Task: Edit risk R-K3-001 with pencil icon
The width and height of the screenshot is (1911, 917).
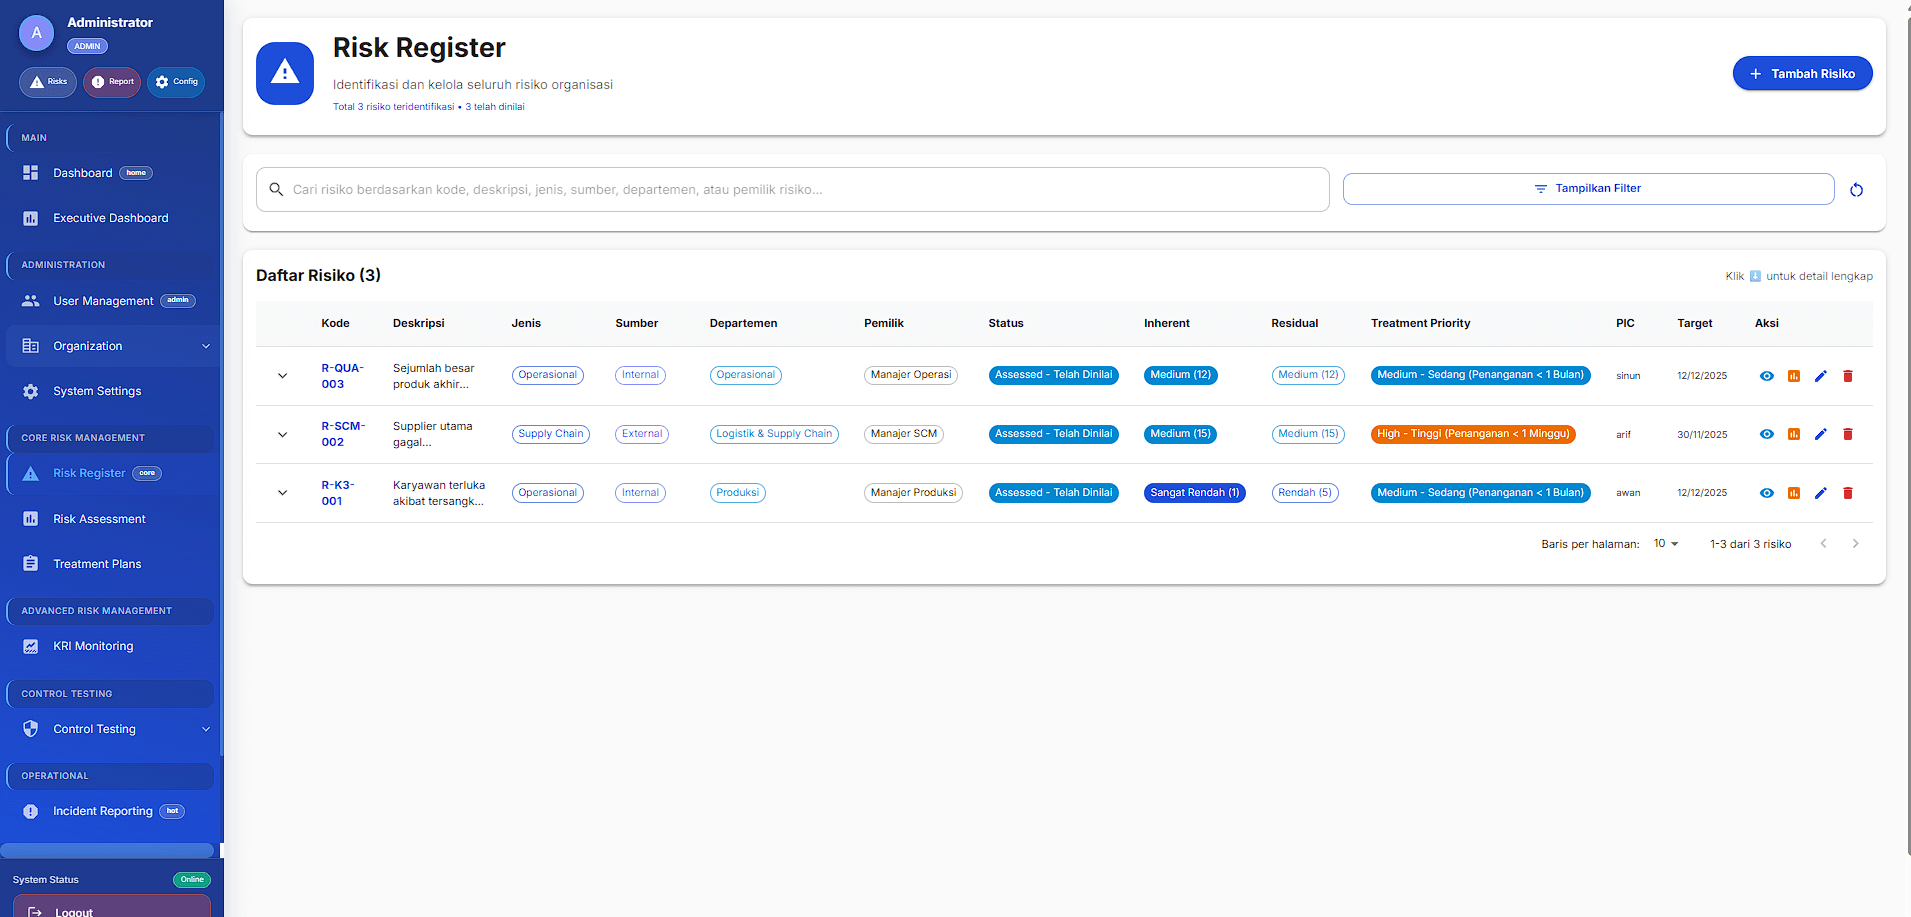Action: 1820,493
